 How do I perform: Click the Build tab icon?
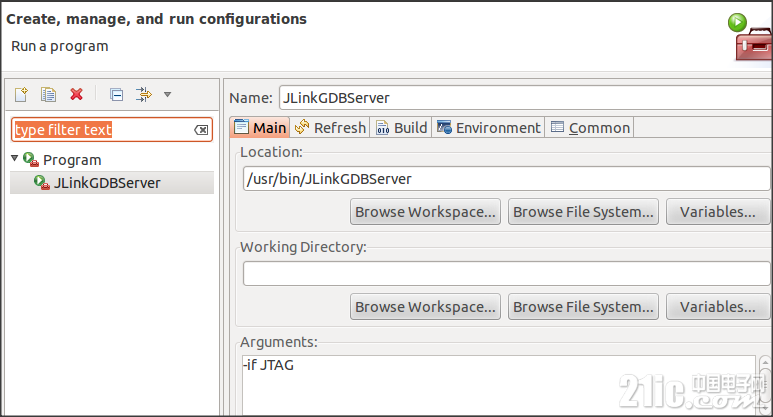[383, 128]
